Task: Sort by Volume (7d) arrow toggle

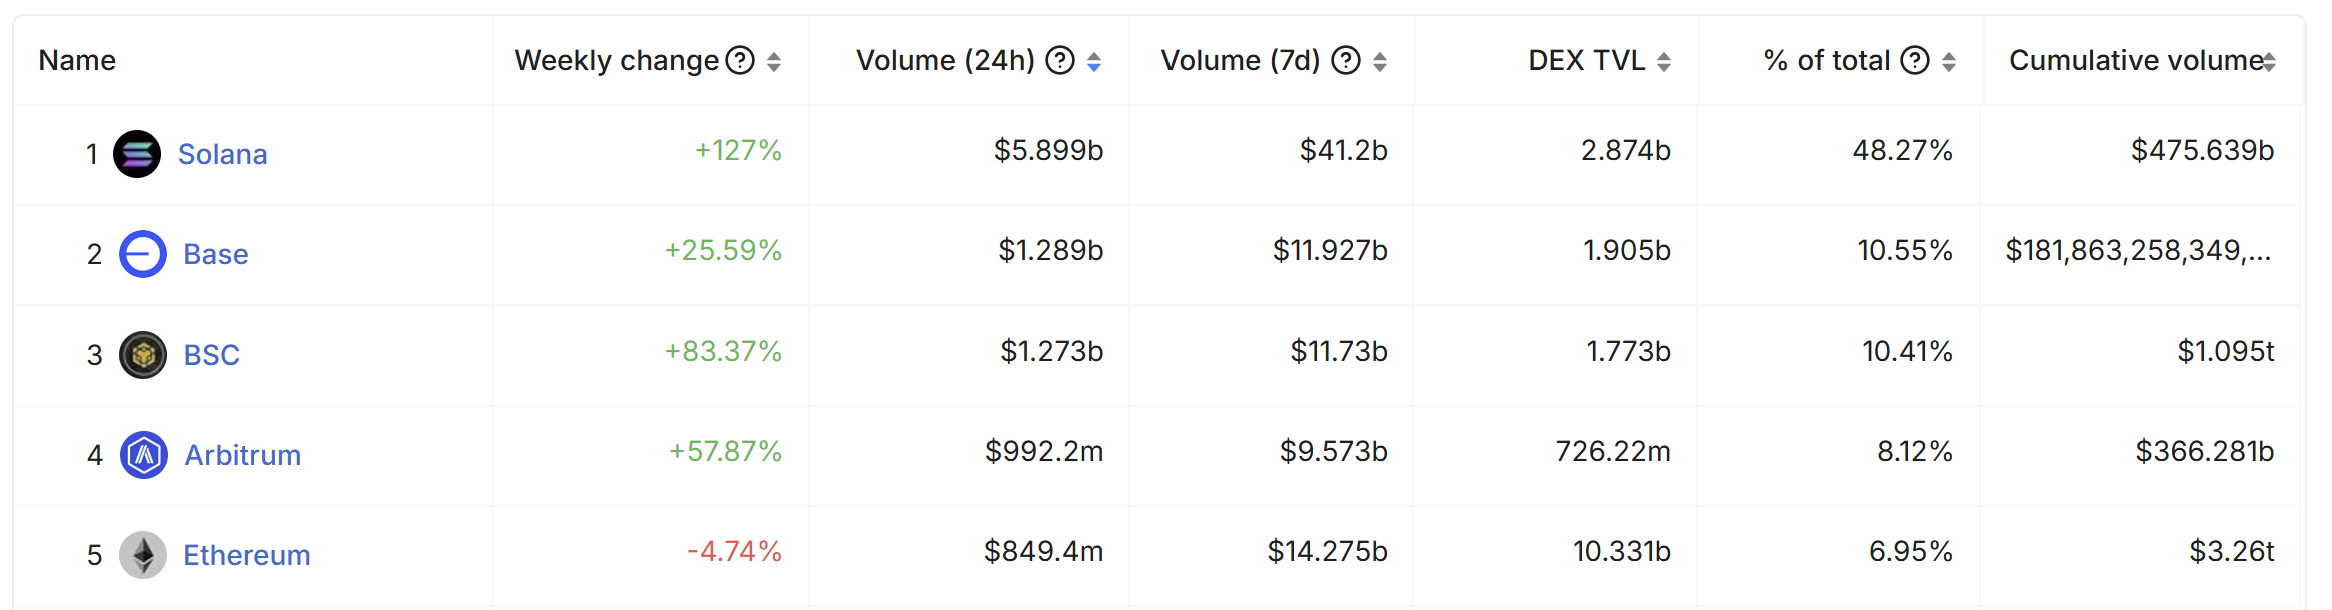Action: coord(1380,62)
